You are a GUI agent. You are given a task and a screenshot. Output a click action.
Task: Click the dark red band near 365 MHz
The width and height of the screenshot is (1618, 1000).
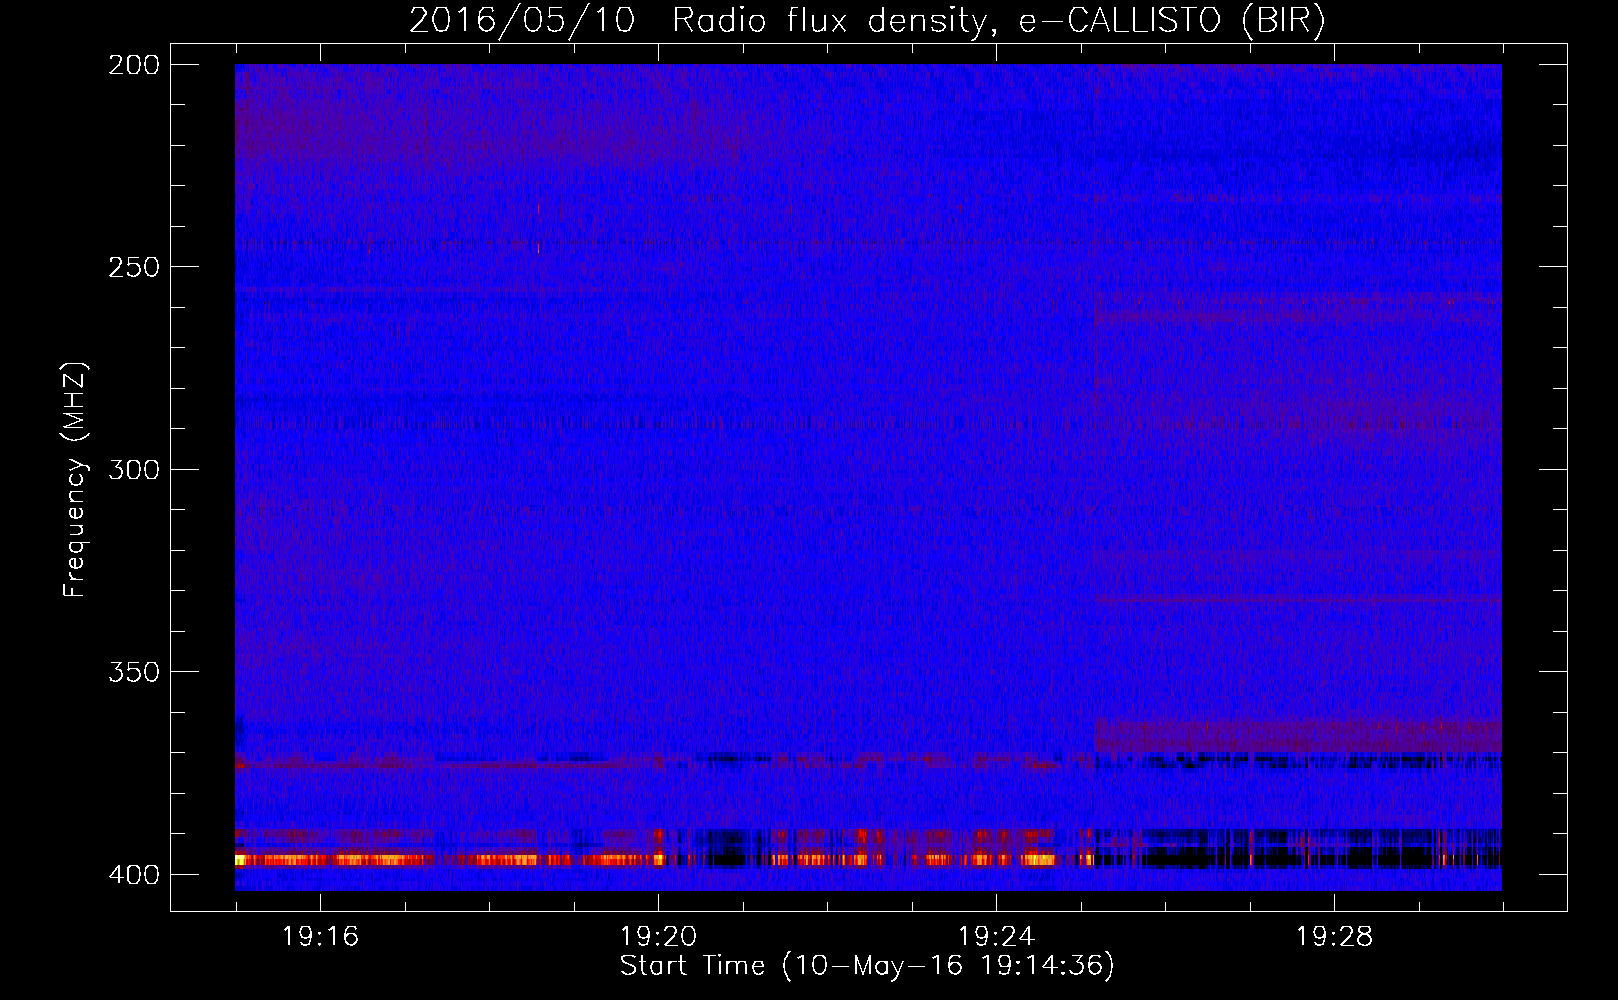(1298, 736)
